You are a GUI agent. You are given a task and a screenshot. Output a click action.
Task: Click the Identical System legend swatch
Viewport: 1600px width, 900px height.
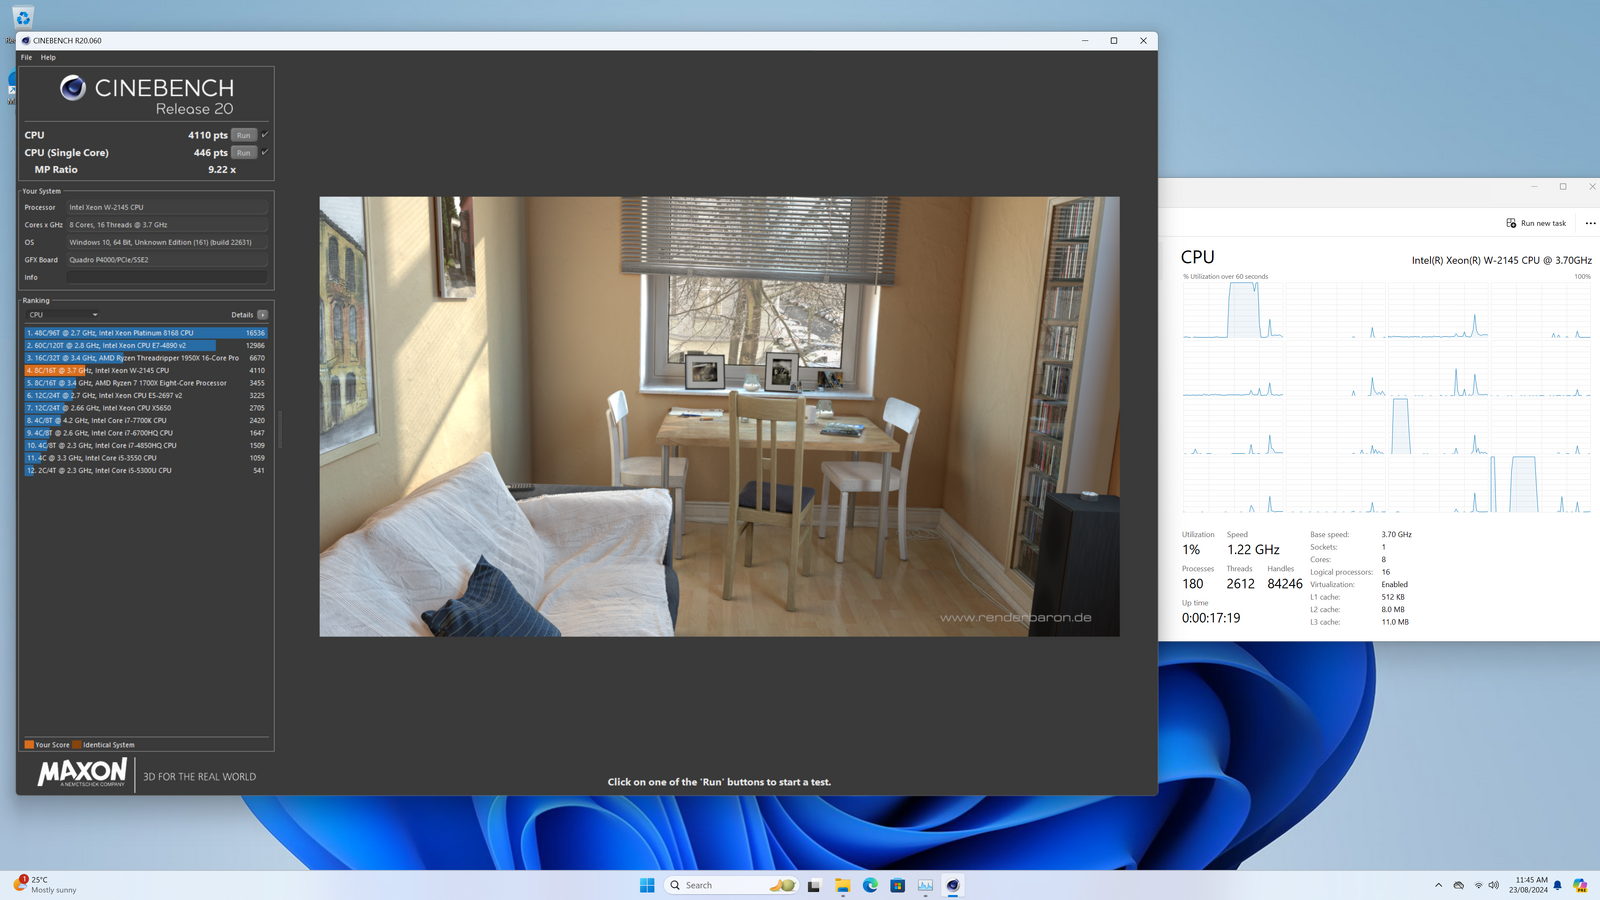point(77,745)
